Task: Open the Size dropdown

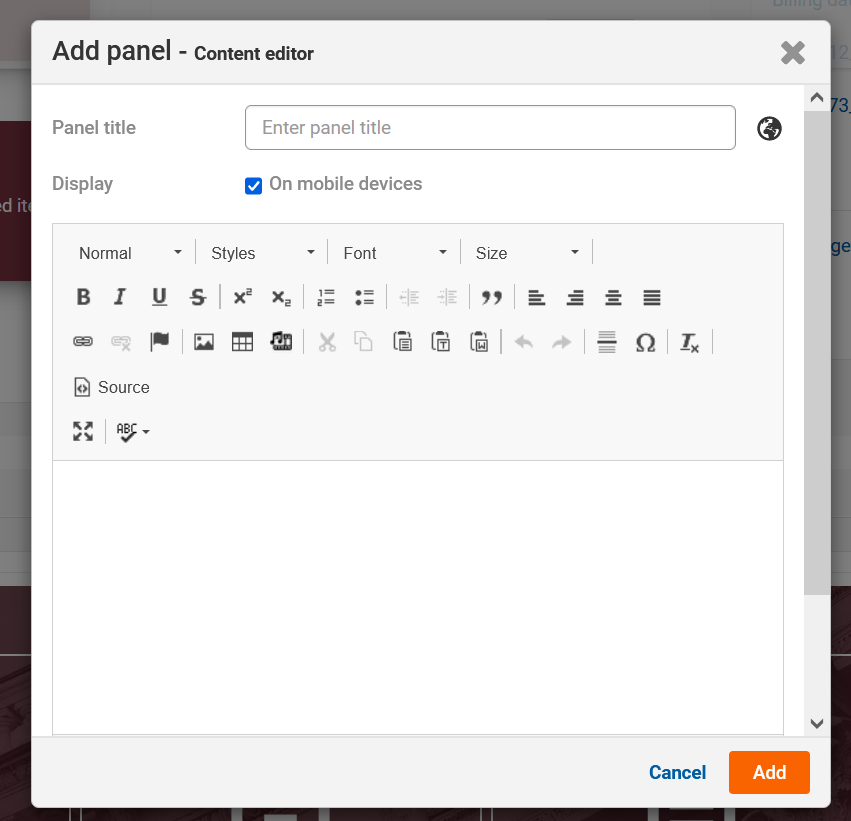Action: [527, 253]
